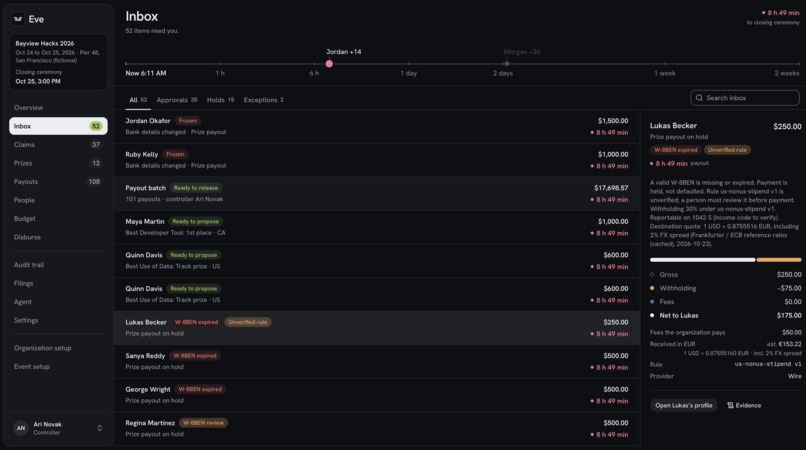Click the Net to Lukas line
Screen dimensions: 806x450
pos(725,315)
